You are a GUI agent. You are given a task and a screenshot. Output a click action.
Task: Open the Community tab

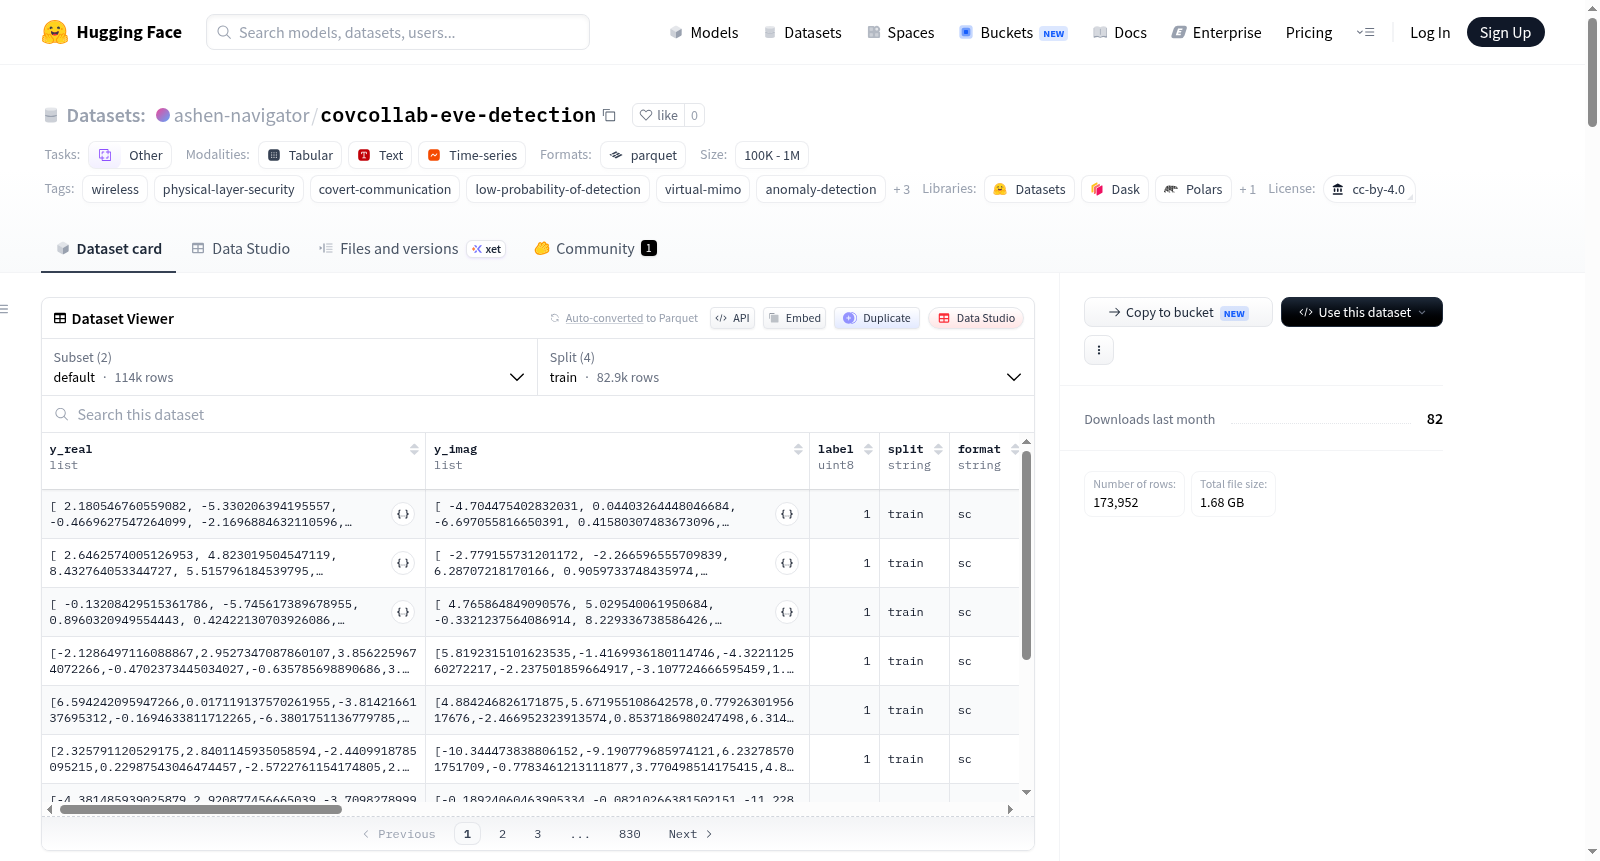[x=595, y=249]
